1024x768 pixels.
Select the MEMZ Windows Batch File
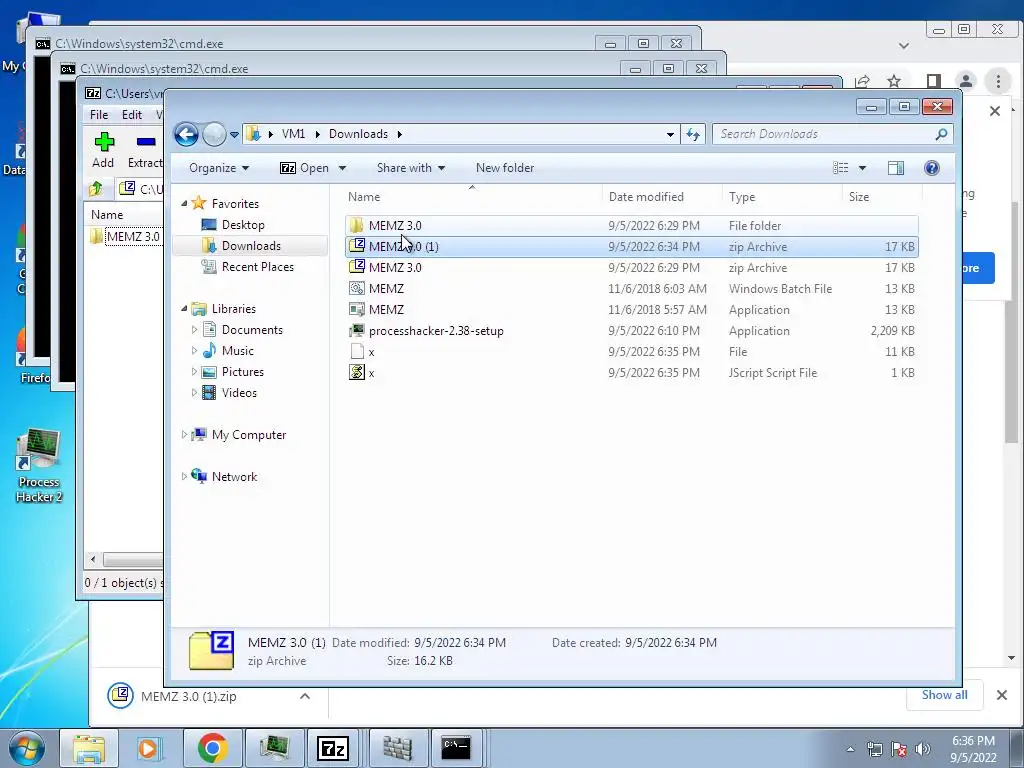(631, 289)
